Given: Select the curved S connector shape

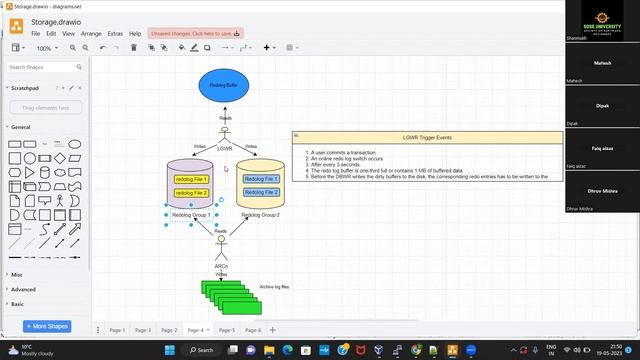Looking at the screenshot, I should (45, 229).
